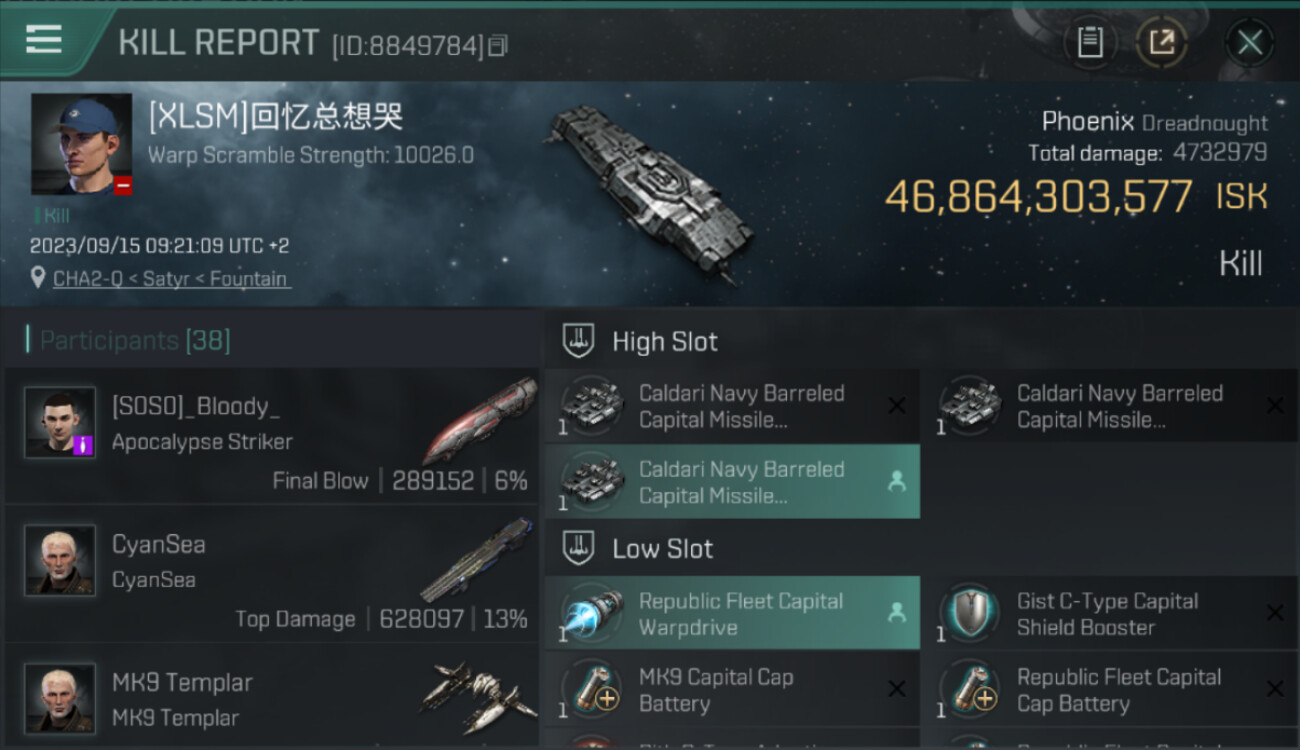The height and width of the screenshot is (750, 1300).
Task: Click the MK9 Capital Cap Battery icon
Action: 591,690
